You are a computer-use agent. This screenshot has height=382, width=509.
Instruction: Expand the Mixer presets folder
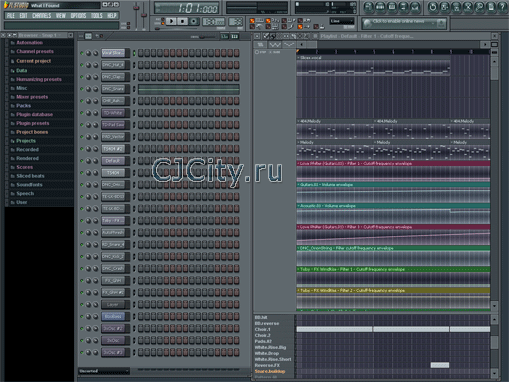[x=32, y=97]
